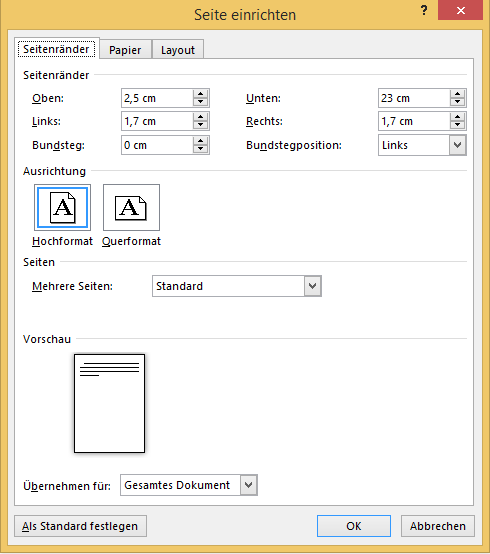Click Als Standard festlegen button
Viewport: 490px width, 554px height.
tap(80, 526)
